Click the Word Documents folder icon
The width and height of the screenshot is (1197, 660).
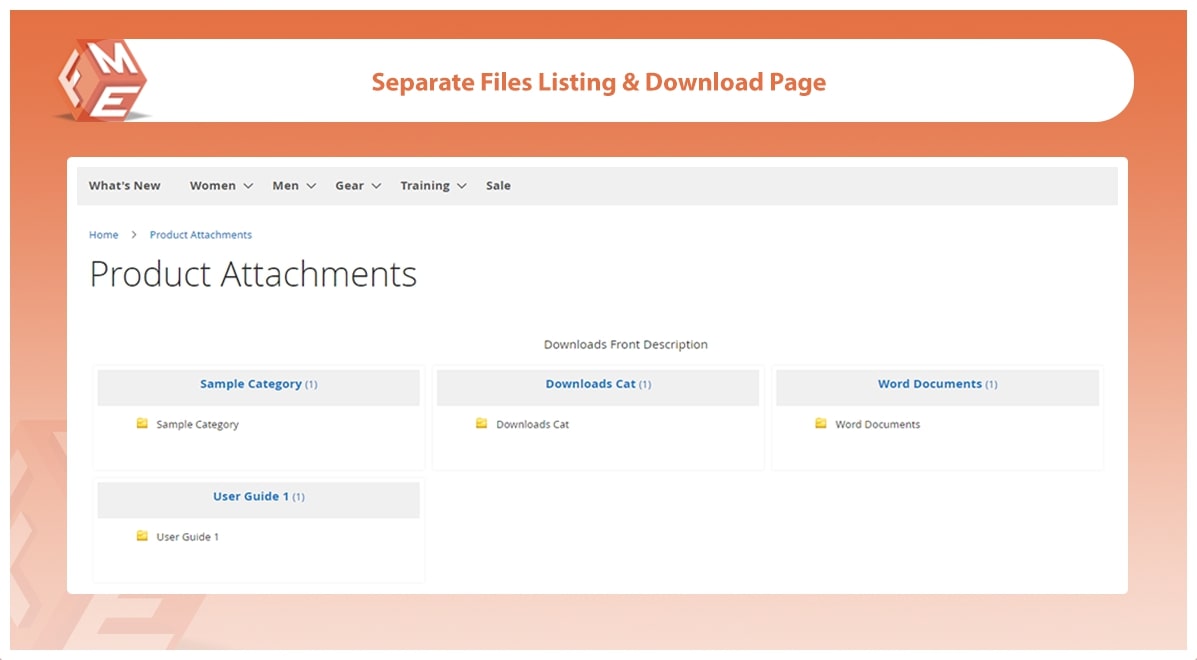point(821,424)
